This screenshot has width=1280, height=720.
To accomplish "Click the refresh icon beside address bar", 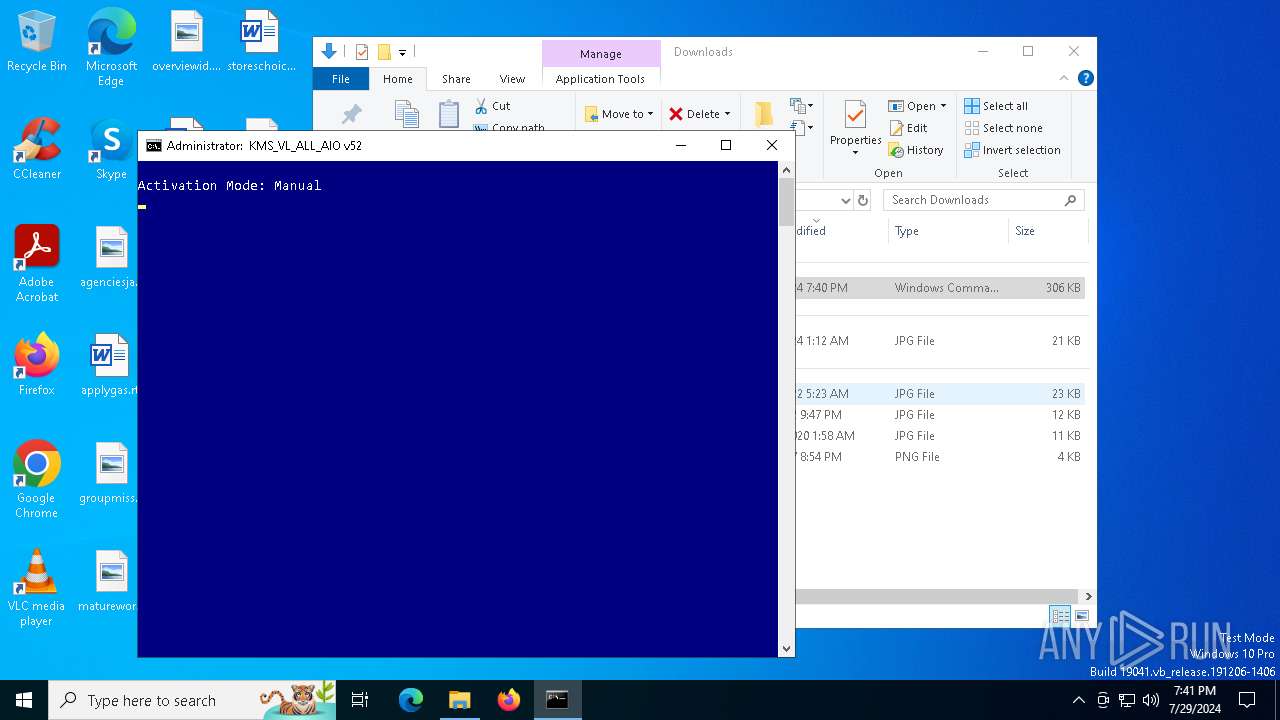I will pos(864,200).
